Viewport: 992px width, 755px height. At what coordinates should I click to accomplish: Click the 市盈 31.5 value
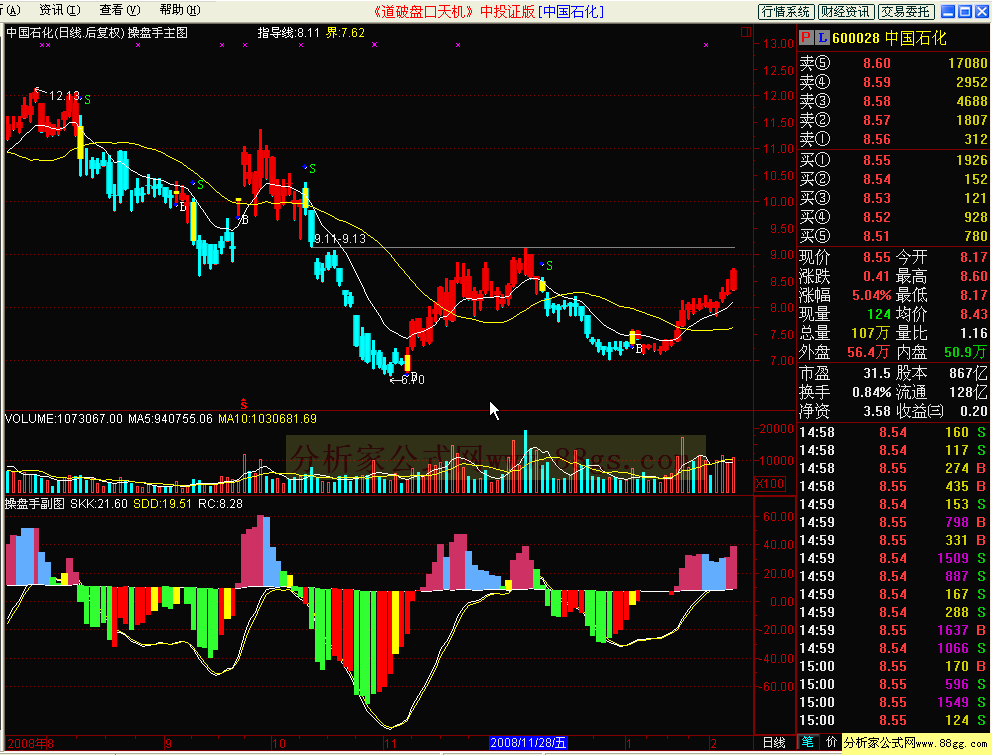[877, 373]
